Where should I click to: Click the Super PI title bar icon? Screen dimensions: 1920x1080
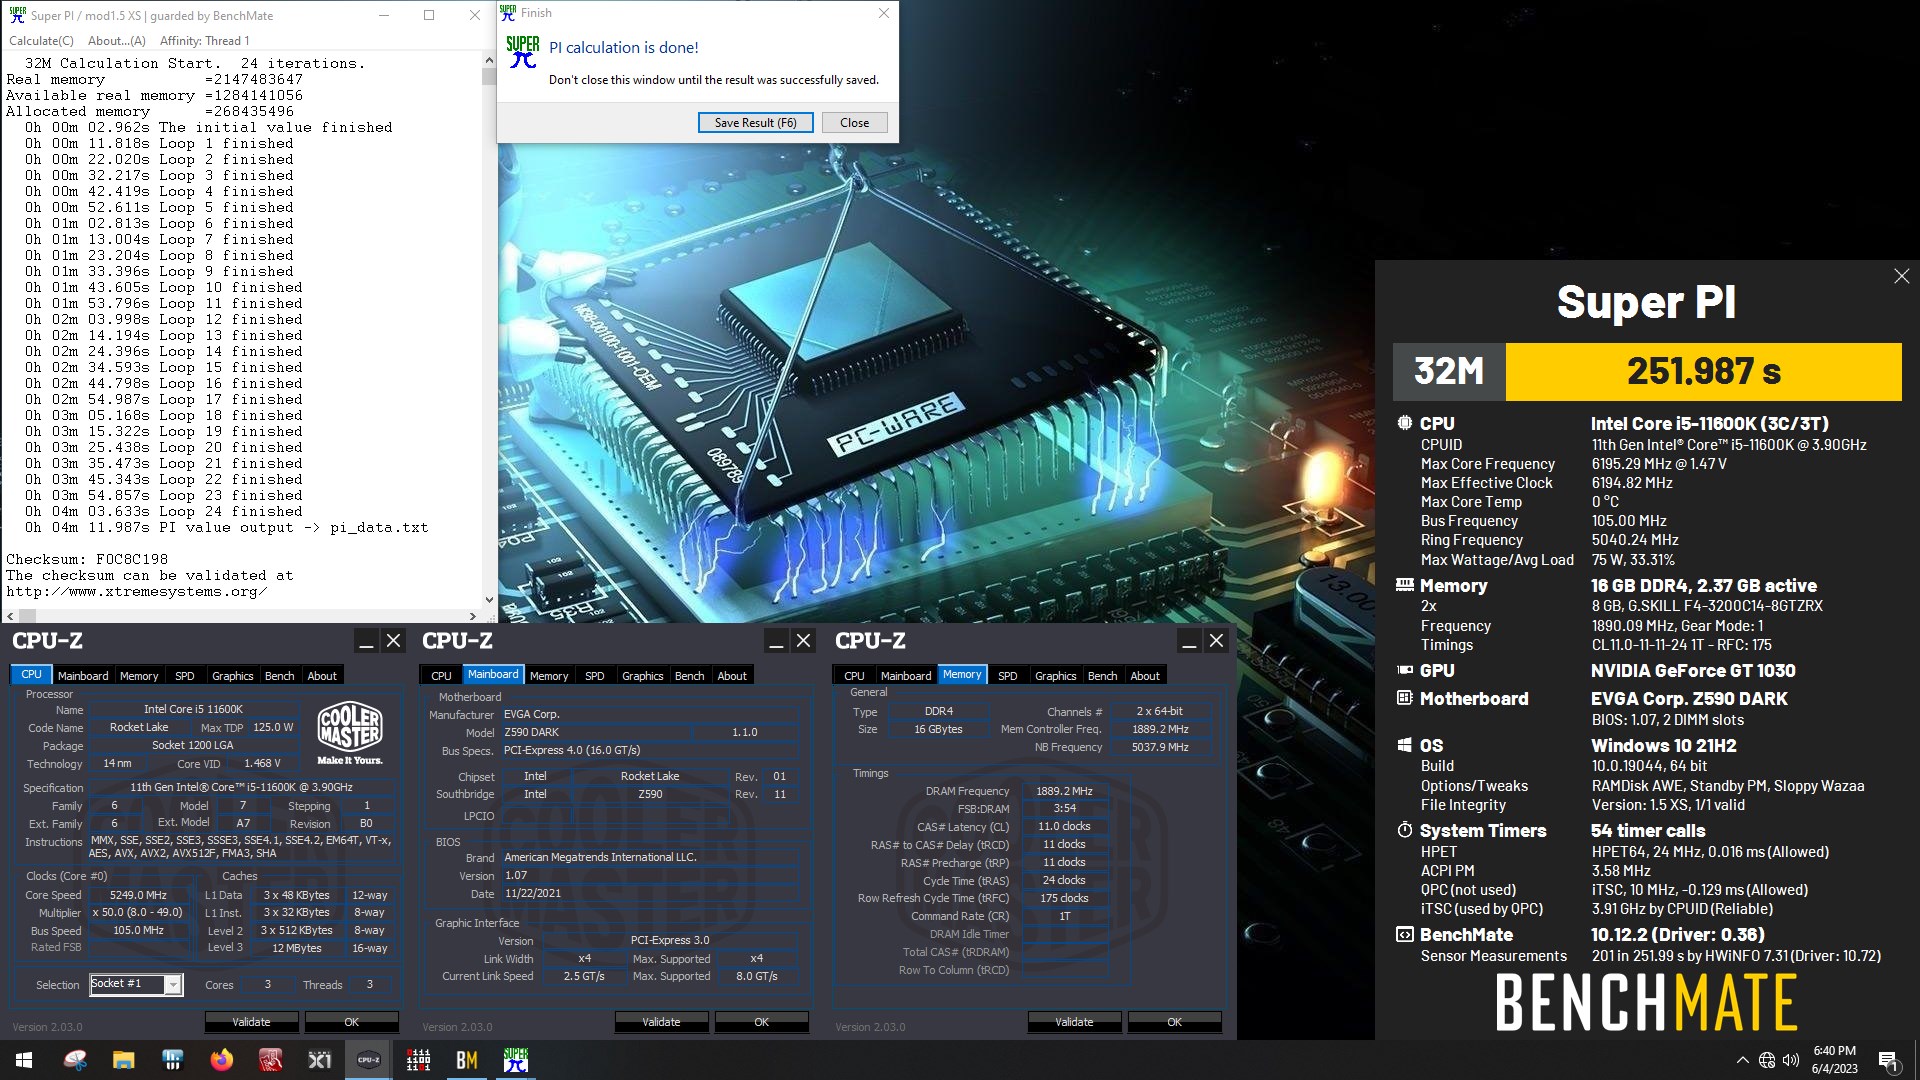click(17, 15)
